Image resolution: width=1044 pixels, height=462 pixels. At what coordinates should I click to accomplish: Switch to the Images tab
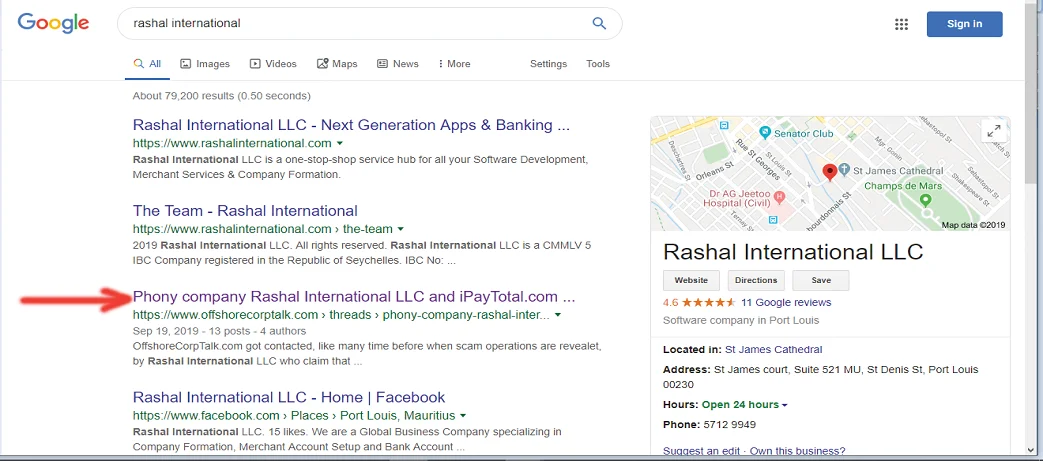205,64
